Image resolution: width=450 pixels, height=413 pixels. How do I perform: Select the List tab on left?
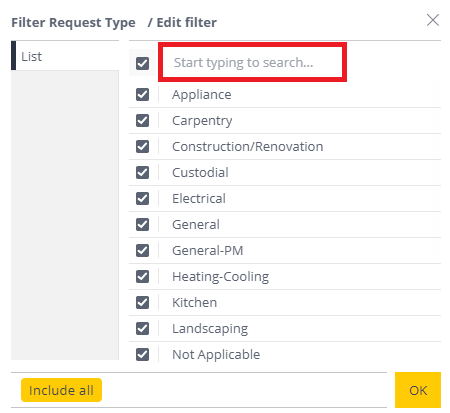[65, 56]
